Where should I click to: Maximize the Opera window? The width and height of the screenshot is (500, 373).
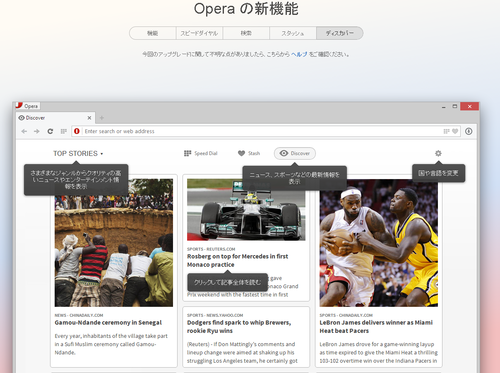pyautogui.click(x=455, y=106)
